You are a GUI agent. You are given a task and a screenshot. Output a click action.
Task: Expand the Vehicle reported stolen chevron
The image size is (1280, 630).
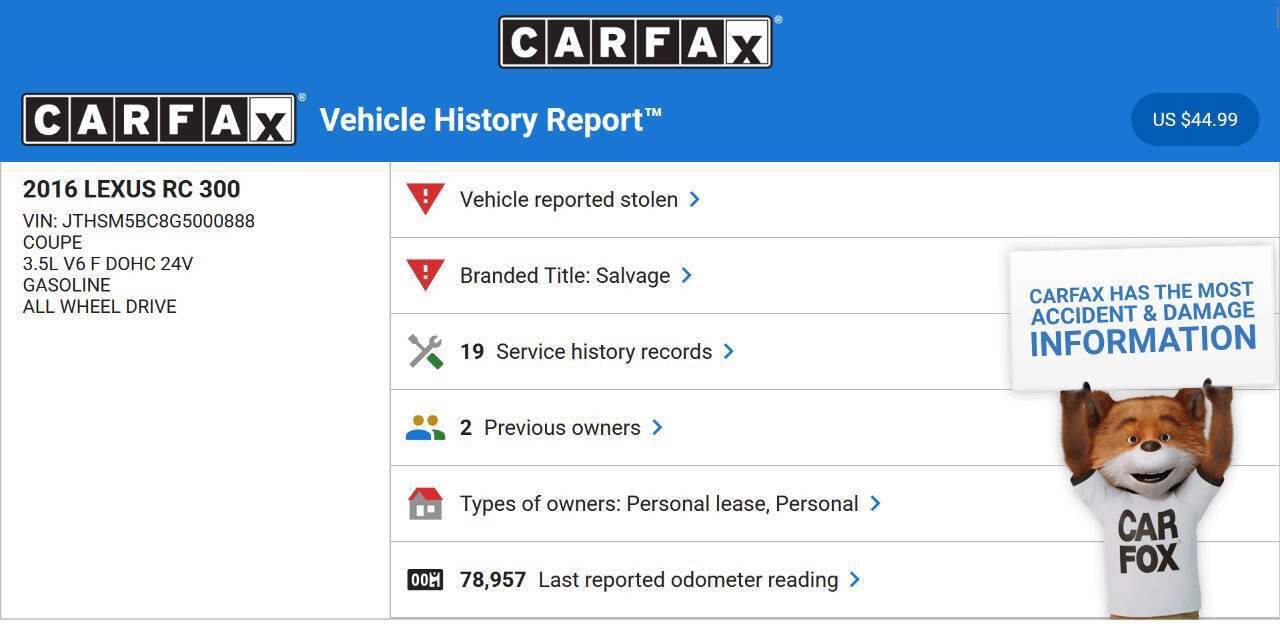tap(694, 199)
